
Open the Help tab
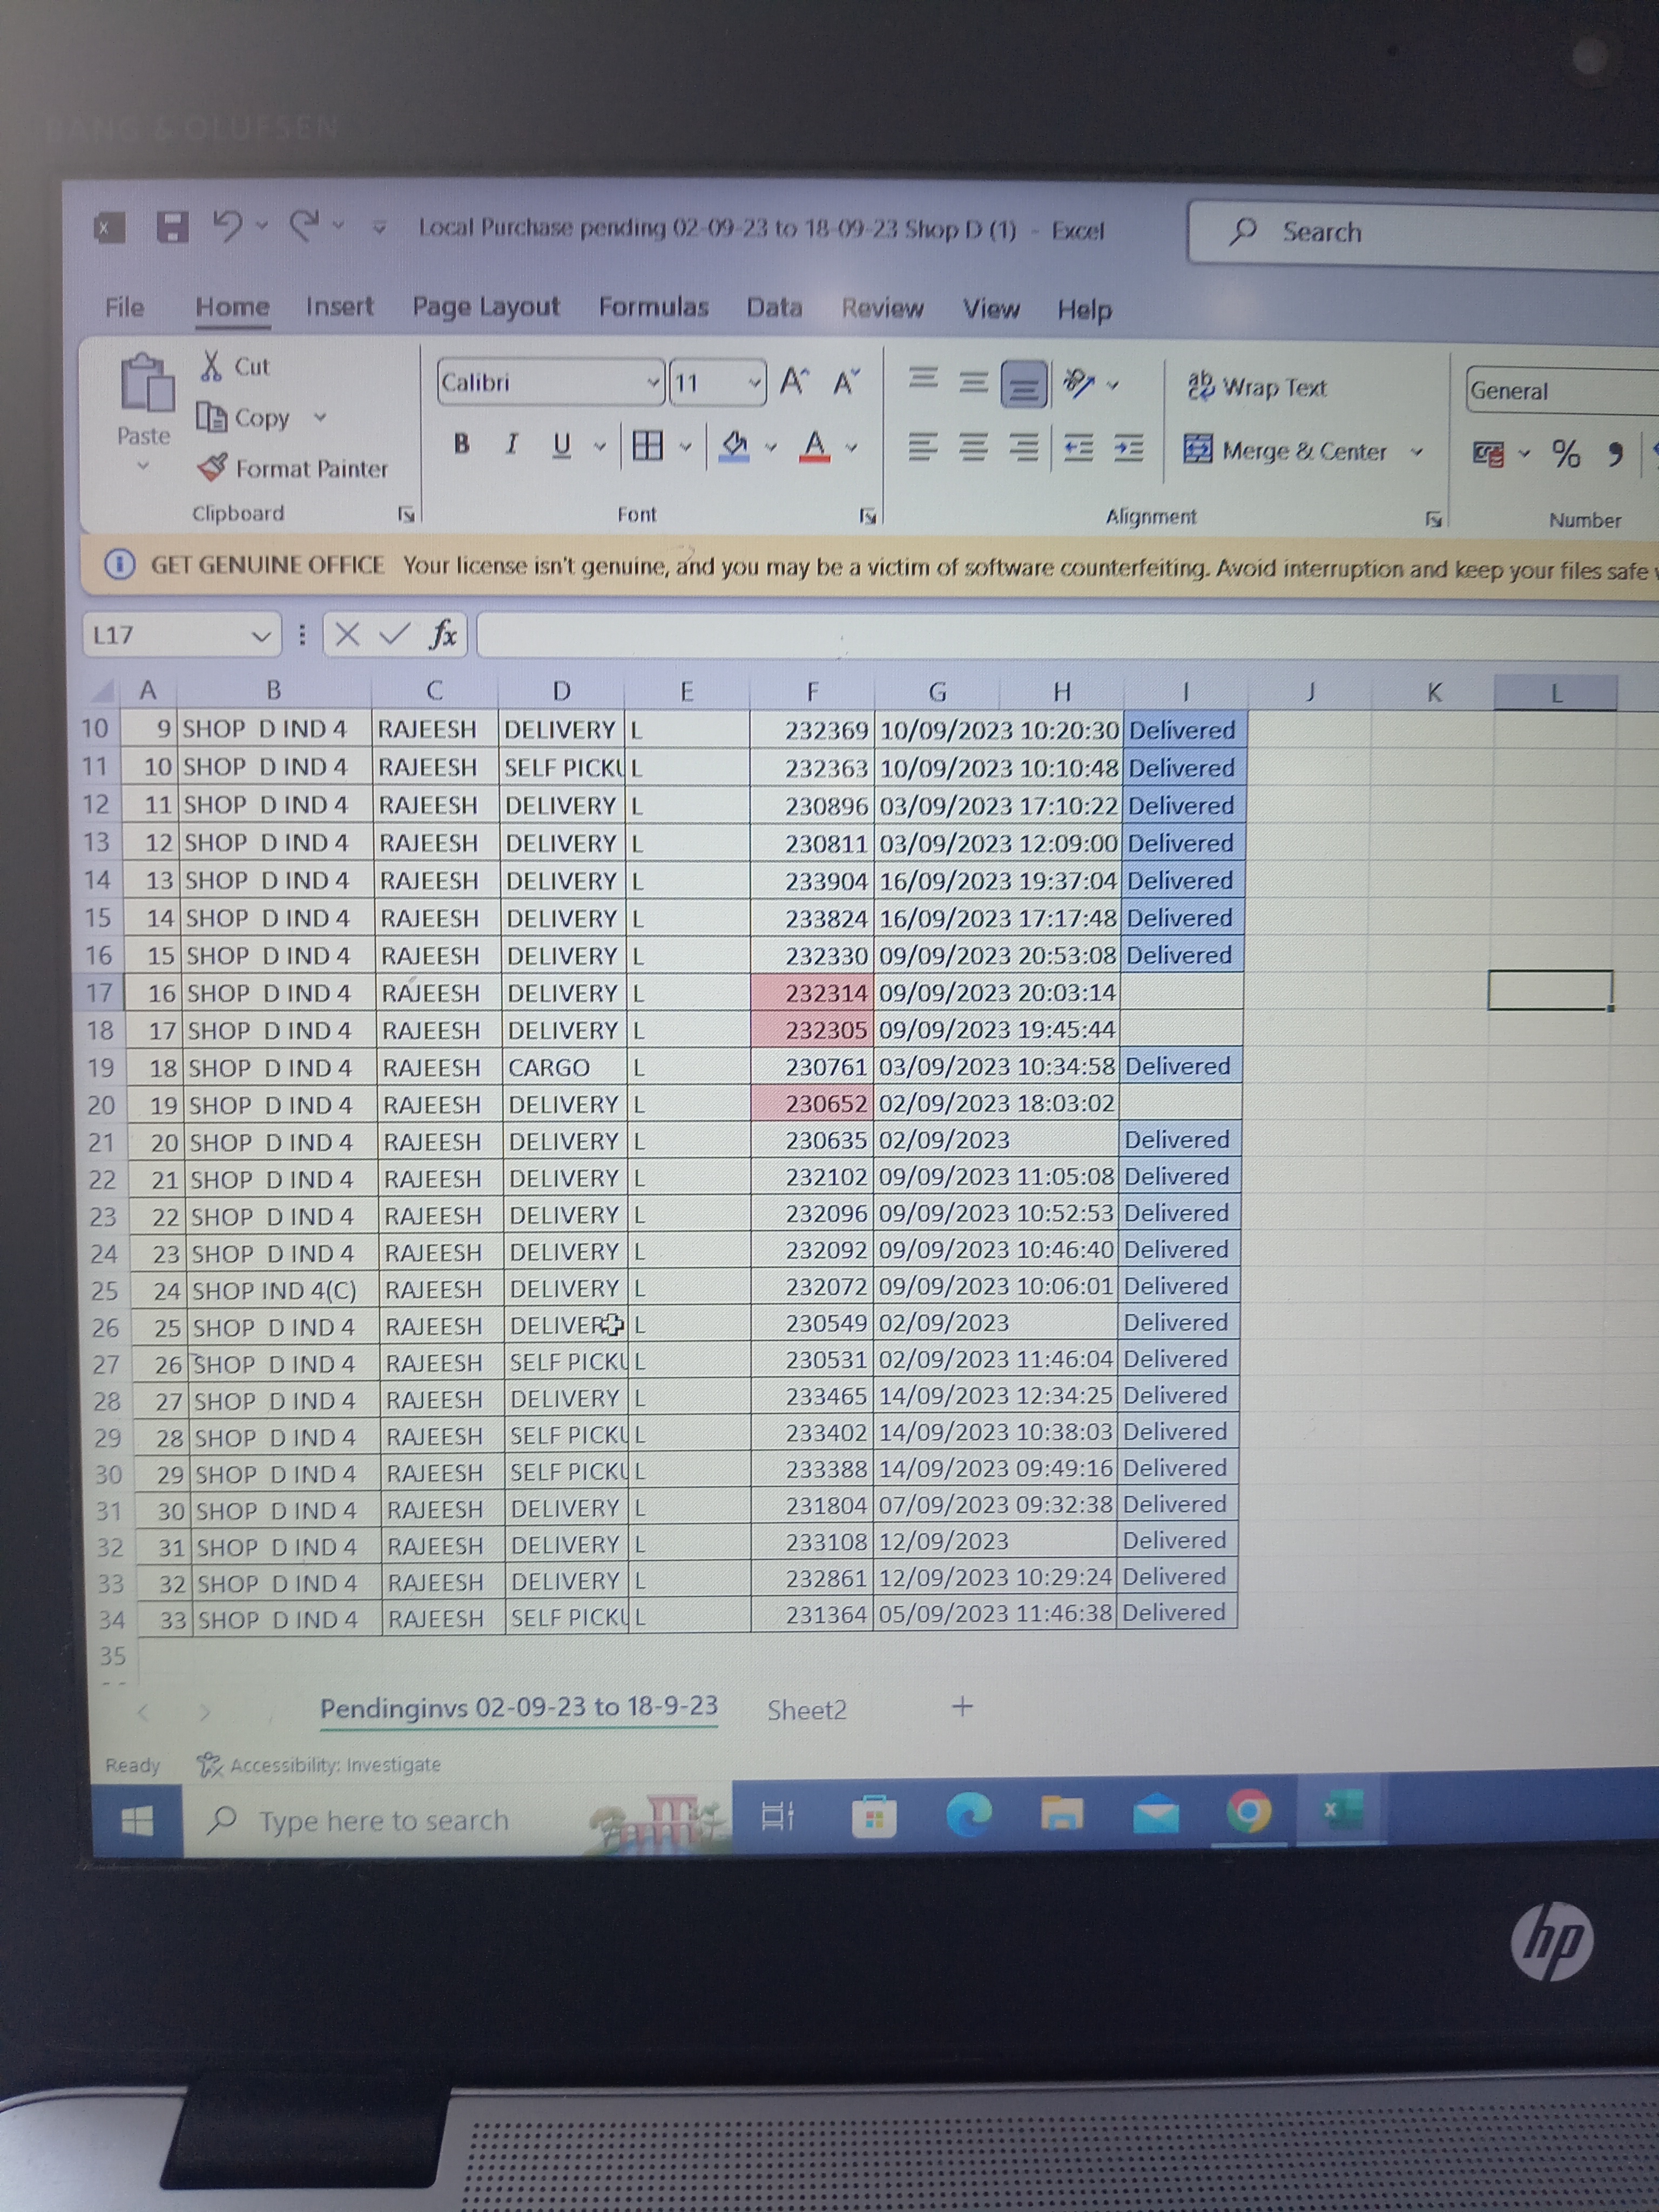(1085, 310)
